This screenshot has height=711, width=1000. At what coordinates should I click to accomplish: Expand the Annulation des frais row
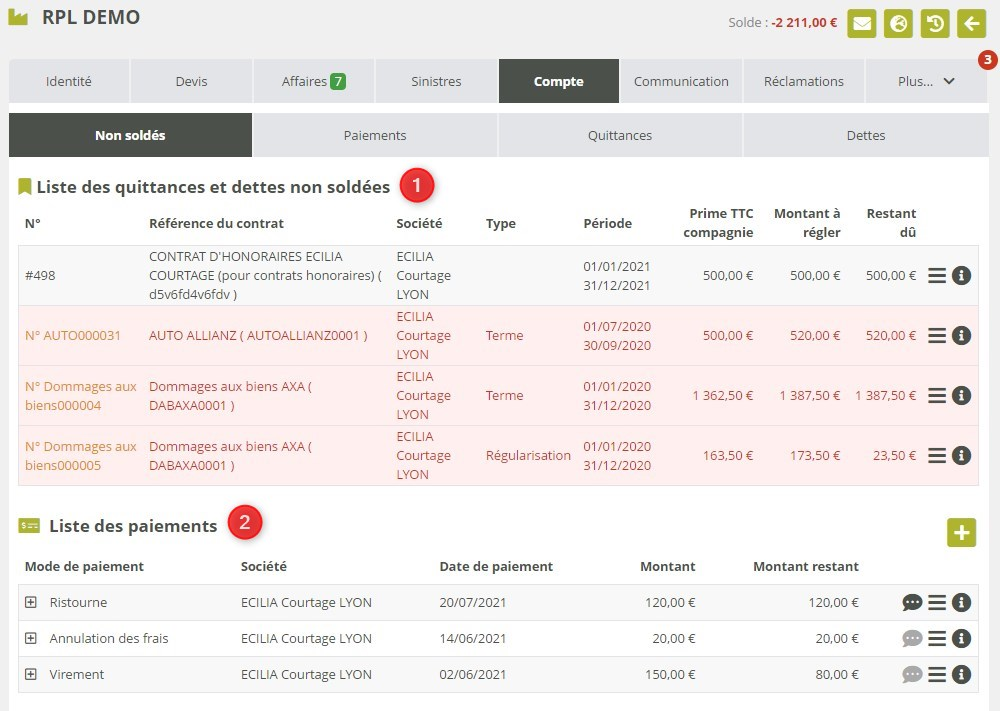tap(31, 638)
